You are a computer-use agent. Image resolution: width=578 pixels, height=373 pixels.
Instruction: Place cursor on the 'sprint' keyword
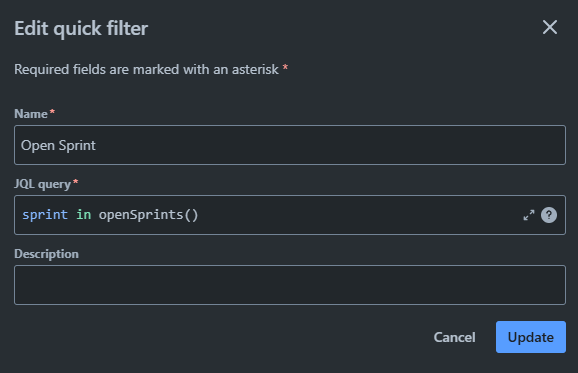pos(45,215)
